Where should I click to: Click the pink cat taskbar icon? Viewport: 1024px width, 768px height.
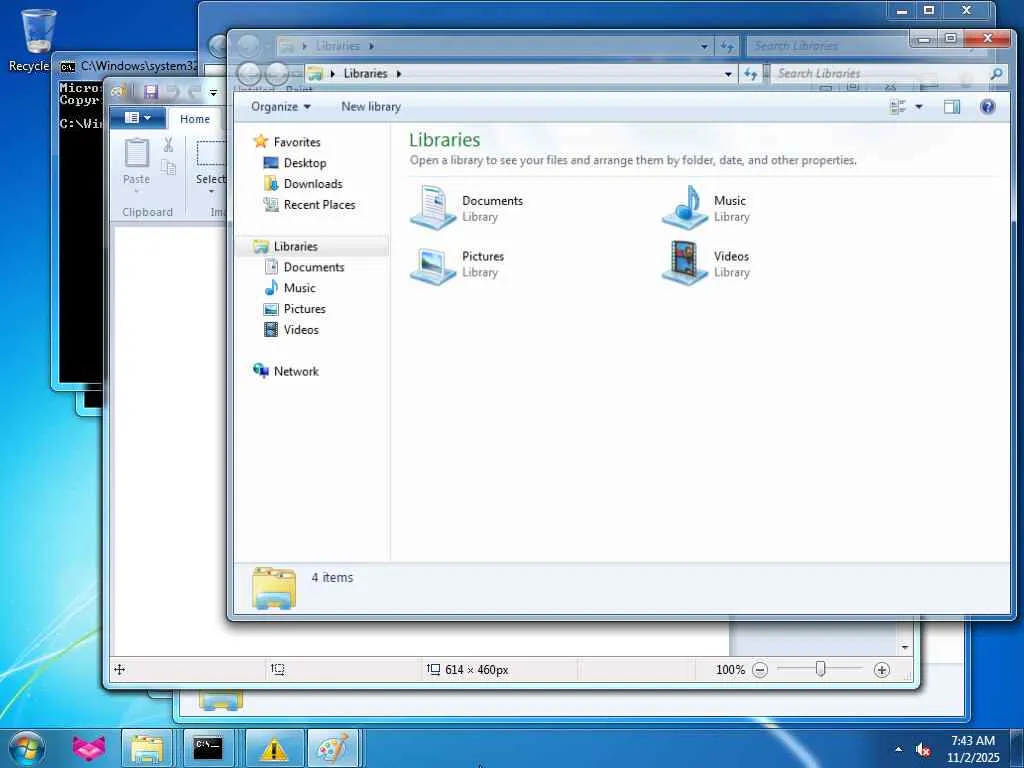point(88,748)
